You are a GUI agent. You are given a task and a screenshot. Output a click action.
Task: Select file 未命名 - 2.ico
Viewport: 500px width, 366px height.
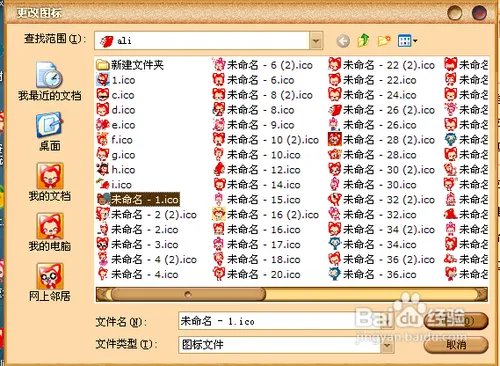coord(137,229)
